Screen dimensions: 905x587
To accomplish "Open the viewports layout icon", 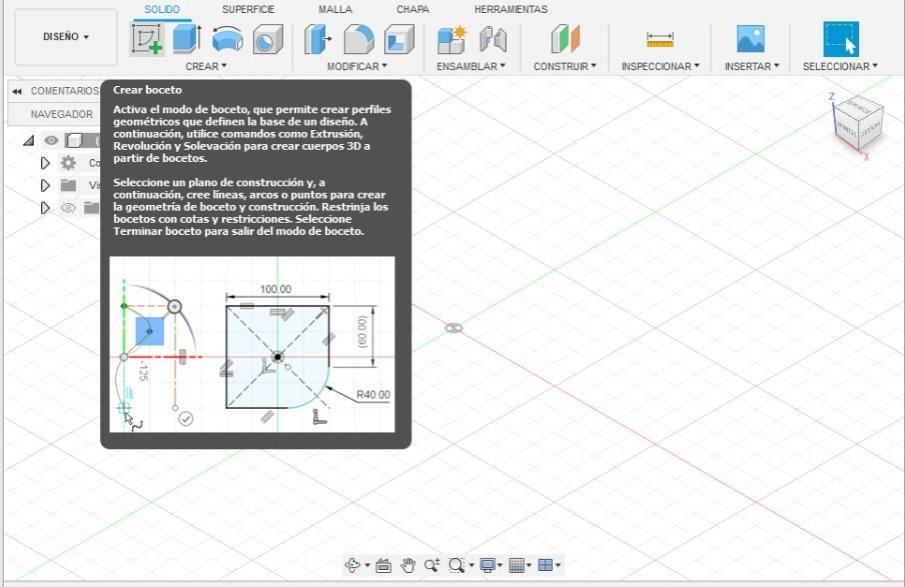I will pyautogui.click(x=545, y=565).
